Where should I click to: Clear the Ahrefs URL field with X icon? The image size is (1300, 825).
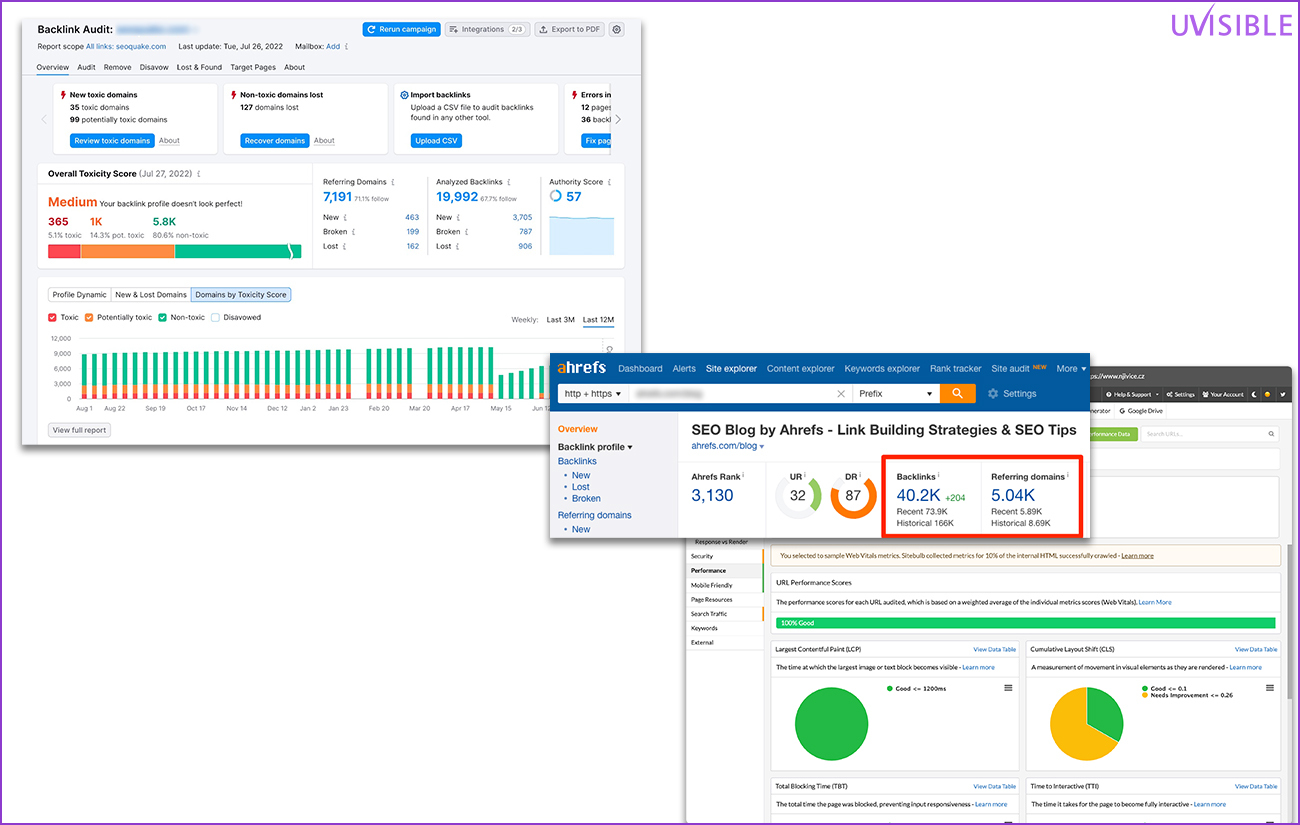[x=841, y=394]
